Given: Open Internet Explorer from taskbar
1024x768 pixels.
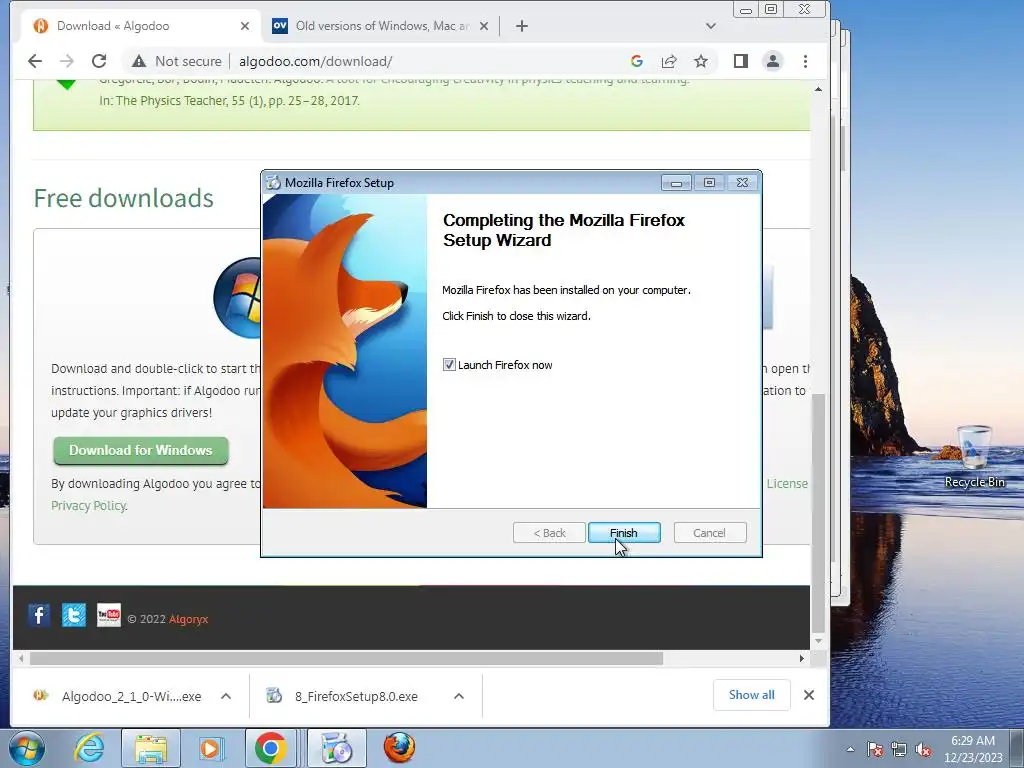Looking at the screenshot, I should click(89, 748).
